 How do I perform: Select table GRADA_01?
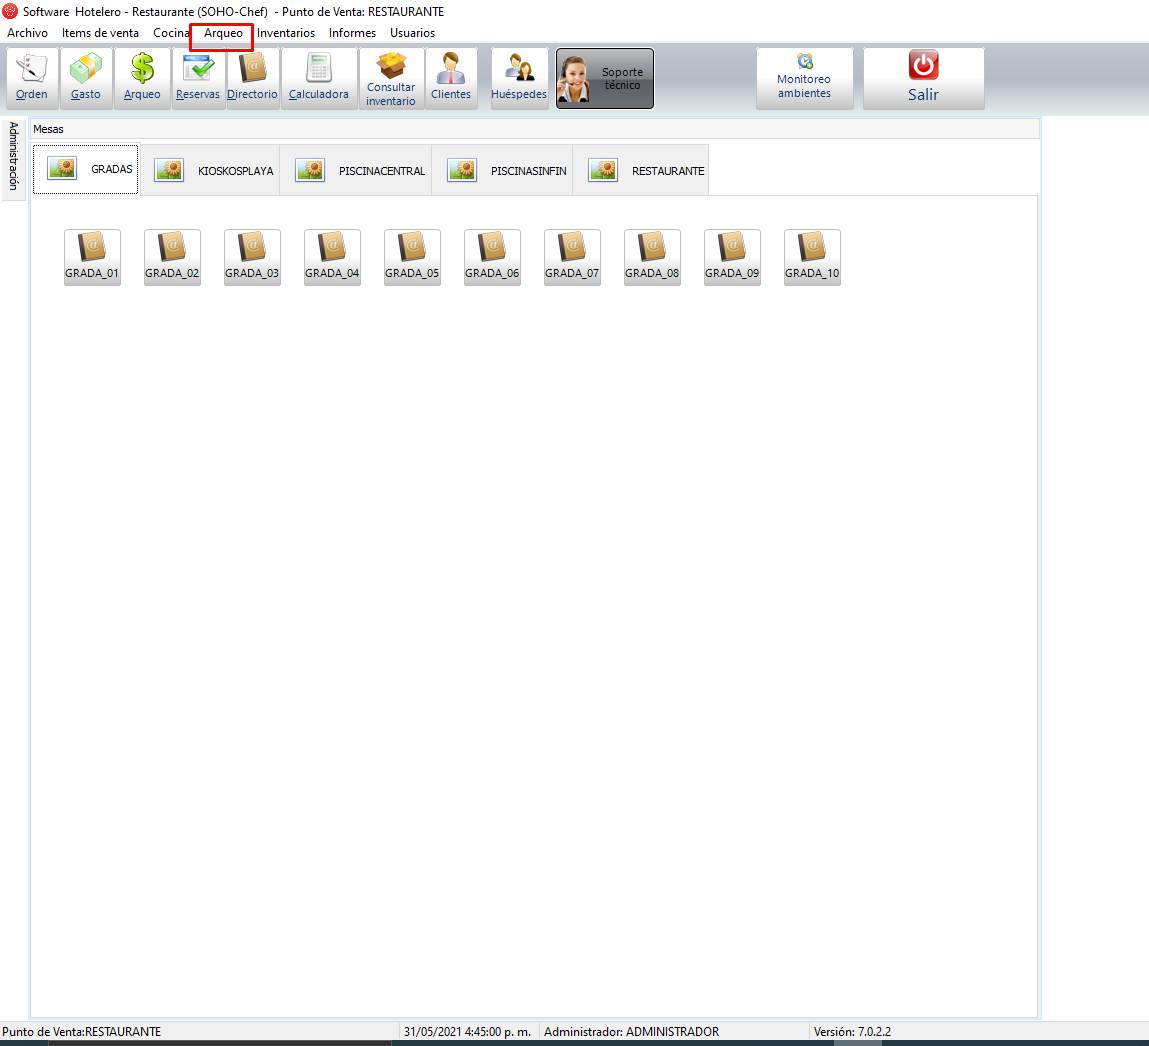[92, 257]
